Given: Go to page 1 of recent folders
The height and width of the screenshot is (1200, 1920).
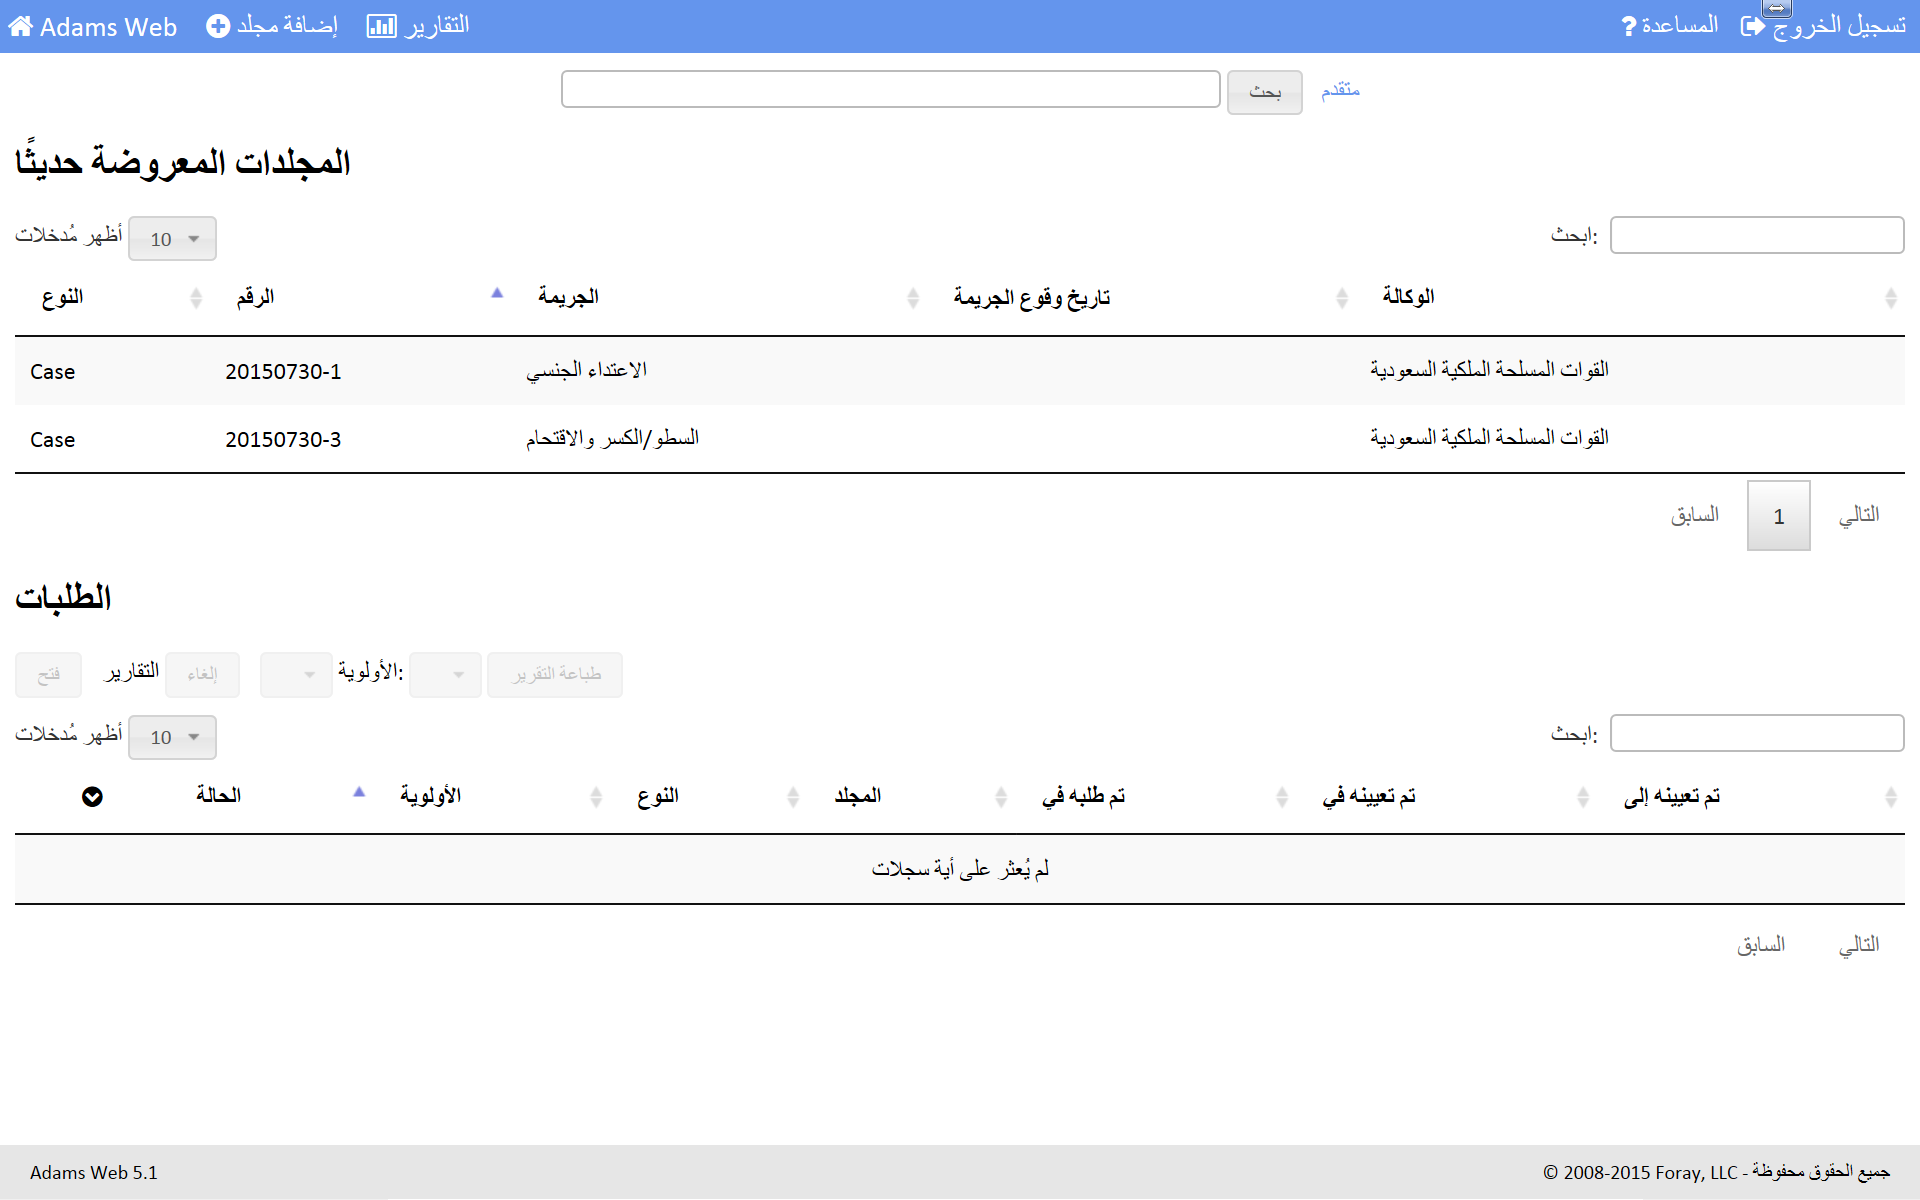Looking at the screenshot, I should click(x=1778, y=516).
